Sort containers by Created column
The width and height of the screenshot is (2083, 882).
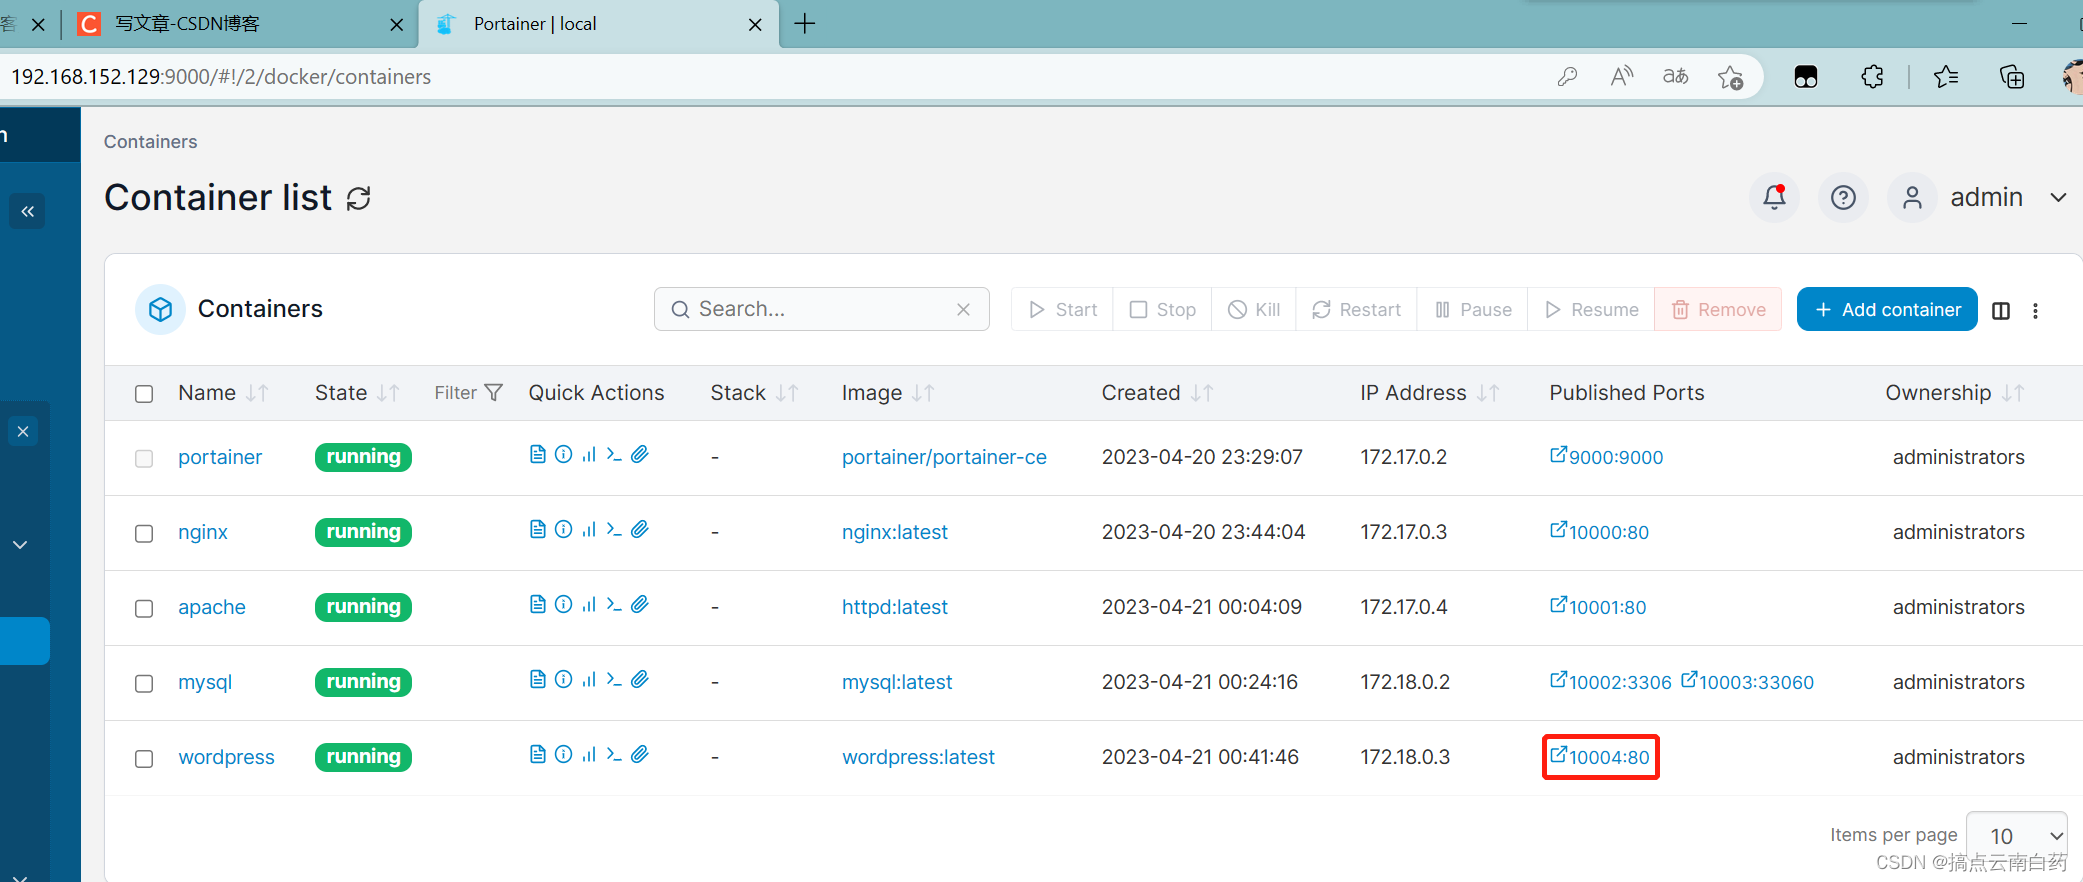[x=1157, y=393]
